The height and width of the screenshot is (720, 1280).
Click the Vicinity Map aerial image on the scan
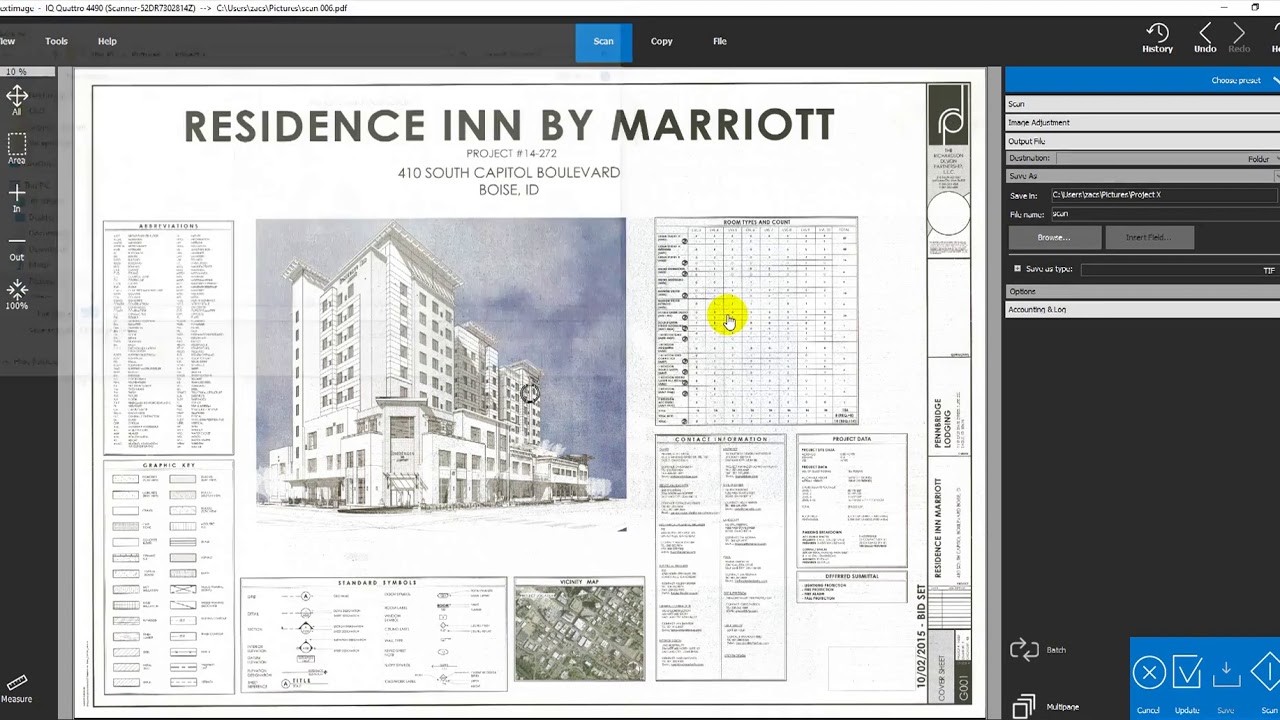(x=580, y=631)
